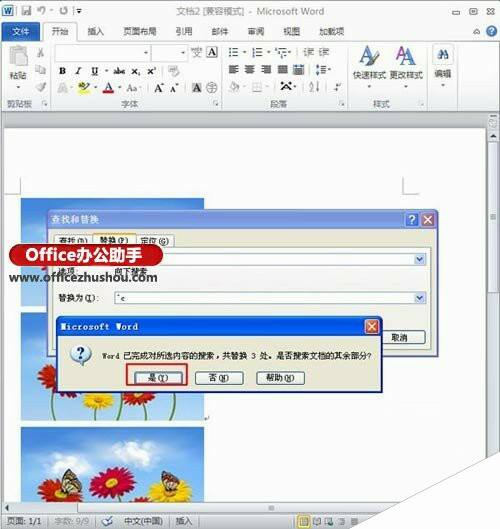
Task: Click No button in Microsoft Word dialog
Action: pyautogui.click(x=219, y=378)
